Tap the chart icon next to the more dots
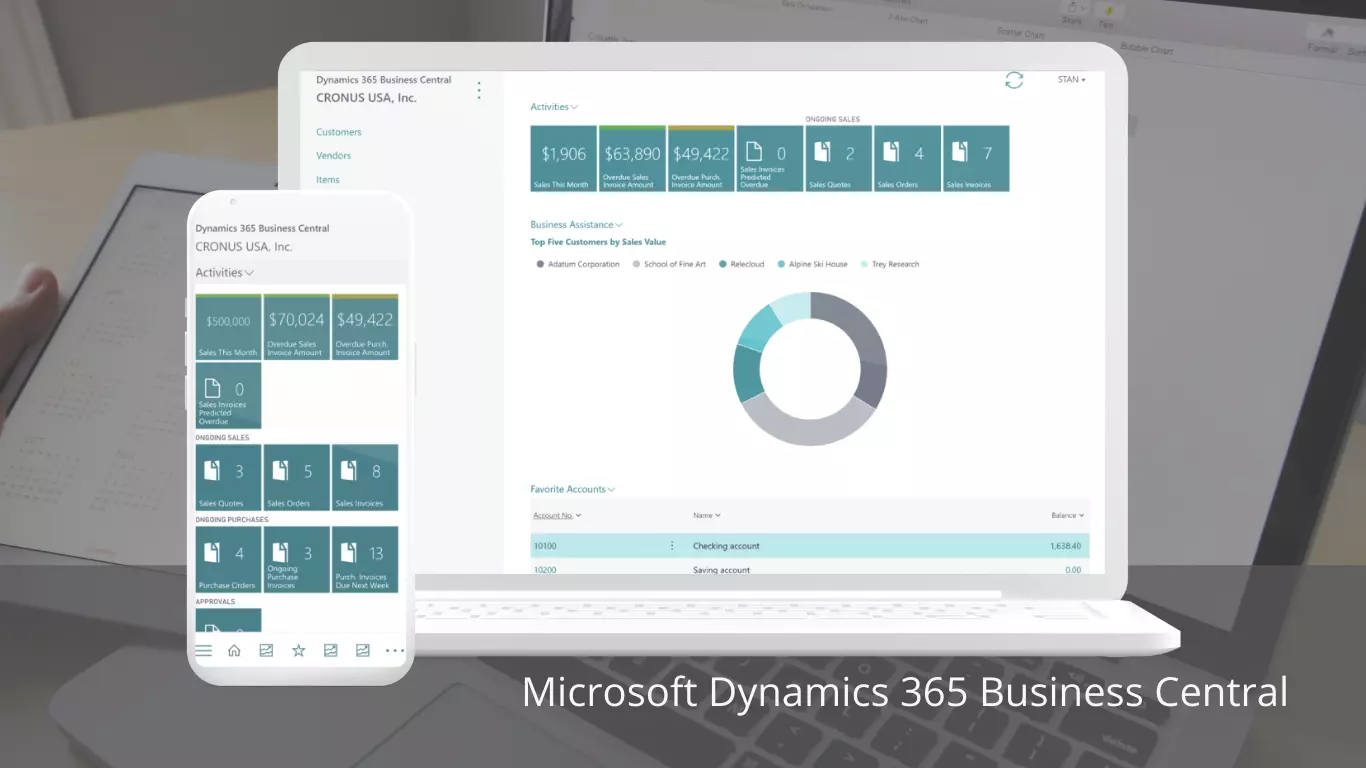1366x768 pixels. [362, 650]
